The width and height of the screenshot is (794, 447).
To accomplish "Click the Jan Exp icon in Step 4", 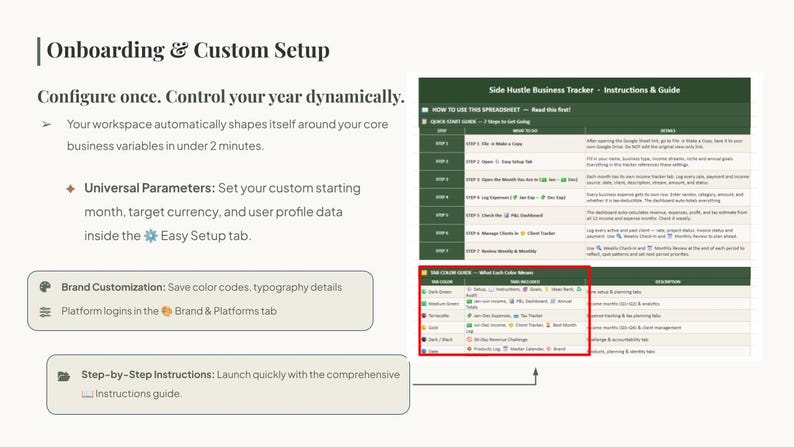I will coord(515,197).
